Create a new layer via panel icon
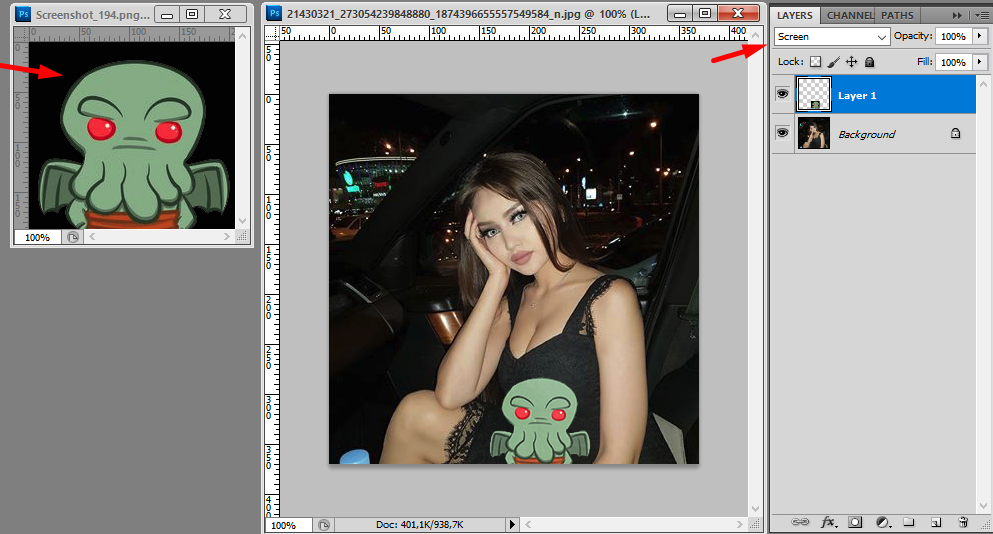 [x=935, y=522]
